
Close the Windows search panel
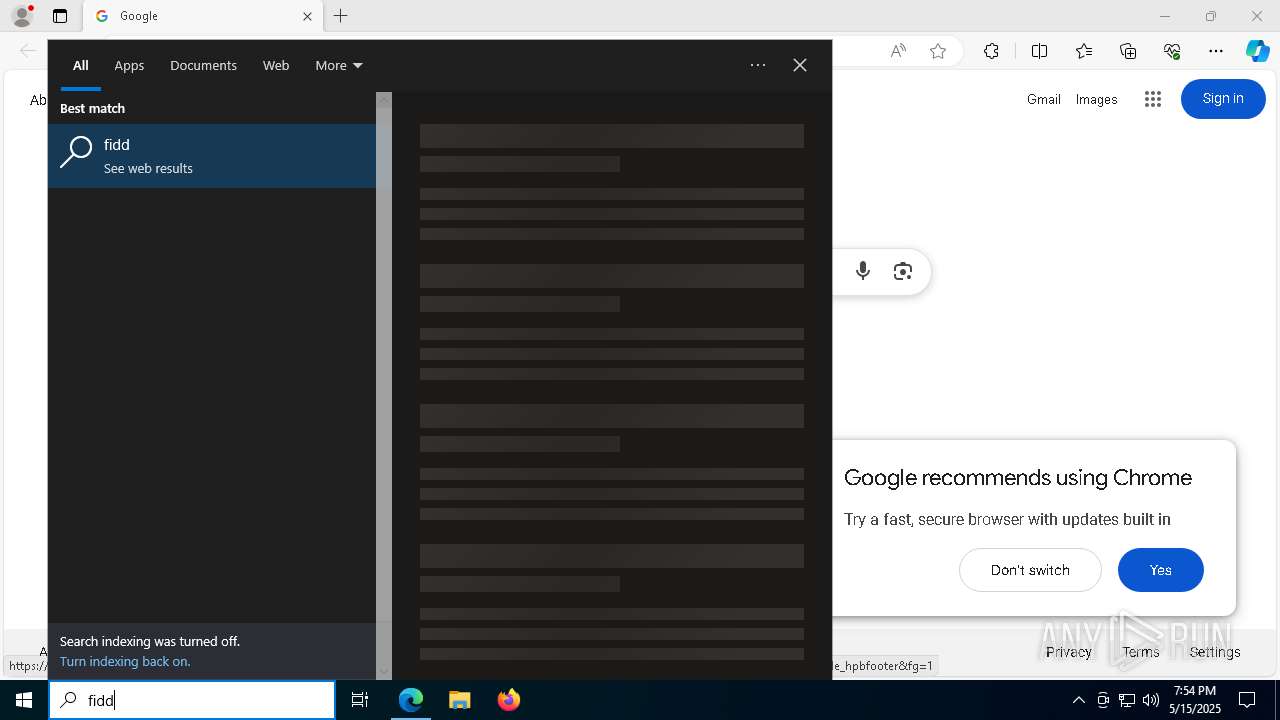coord(800,66)
